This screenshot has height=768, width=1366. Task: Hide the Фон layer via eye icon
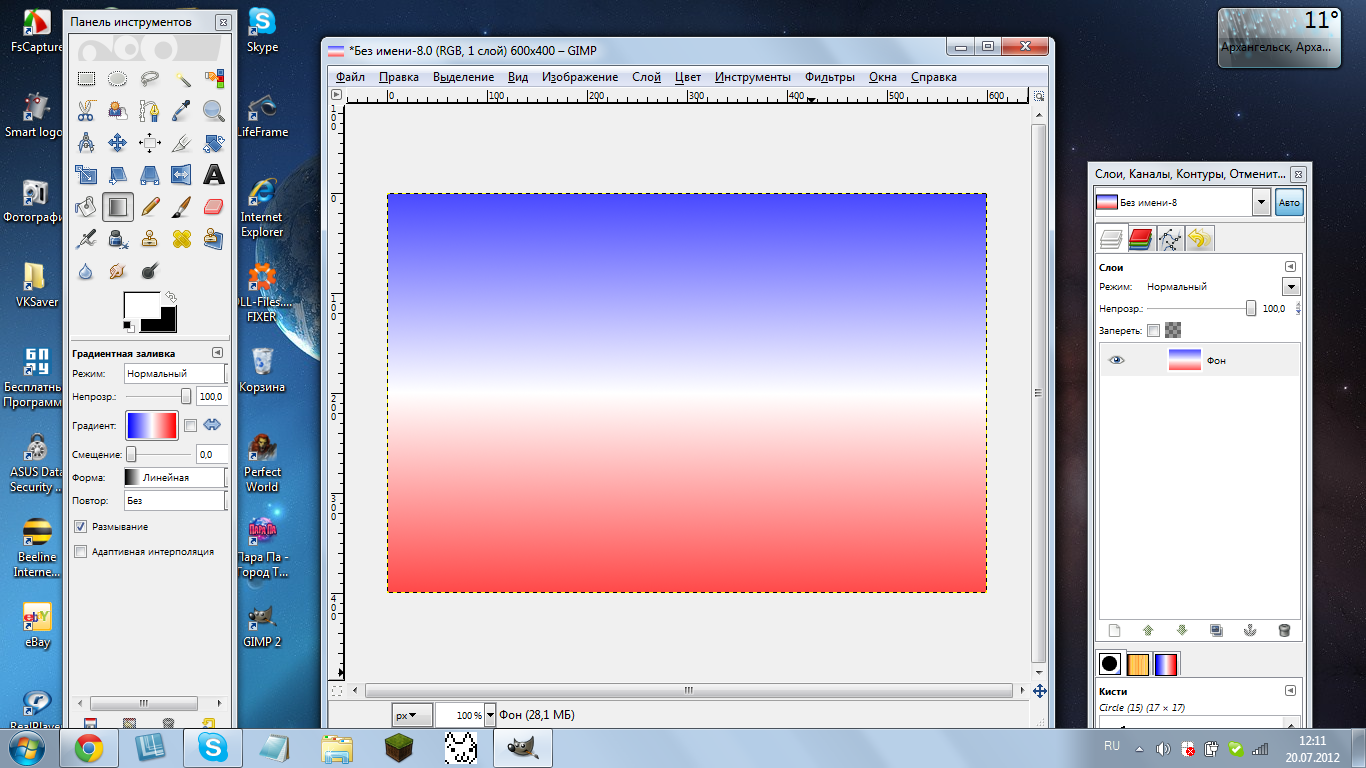[x=1116, y=360]
